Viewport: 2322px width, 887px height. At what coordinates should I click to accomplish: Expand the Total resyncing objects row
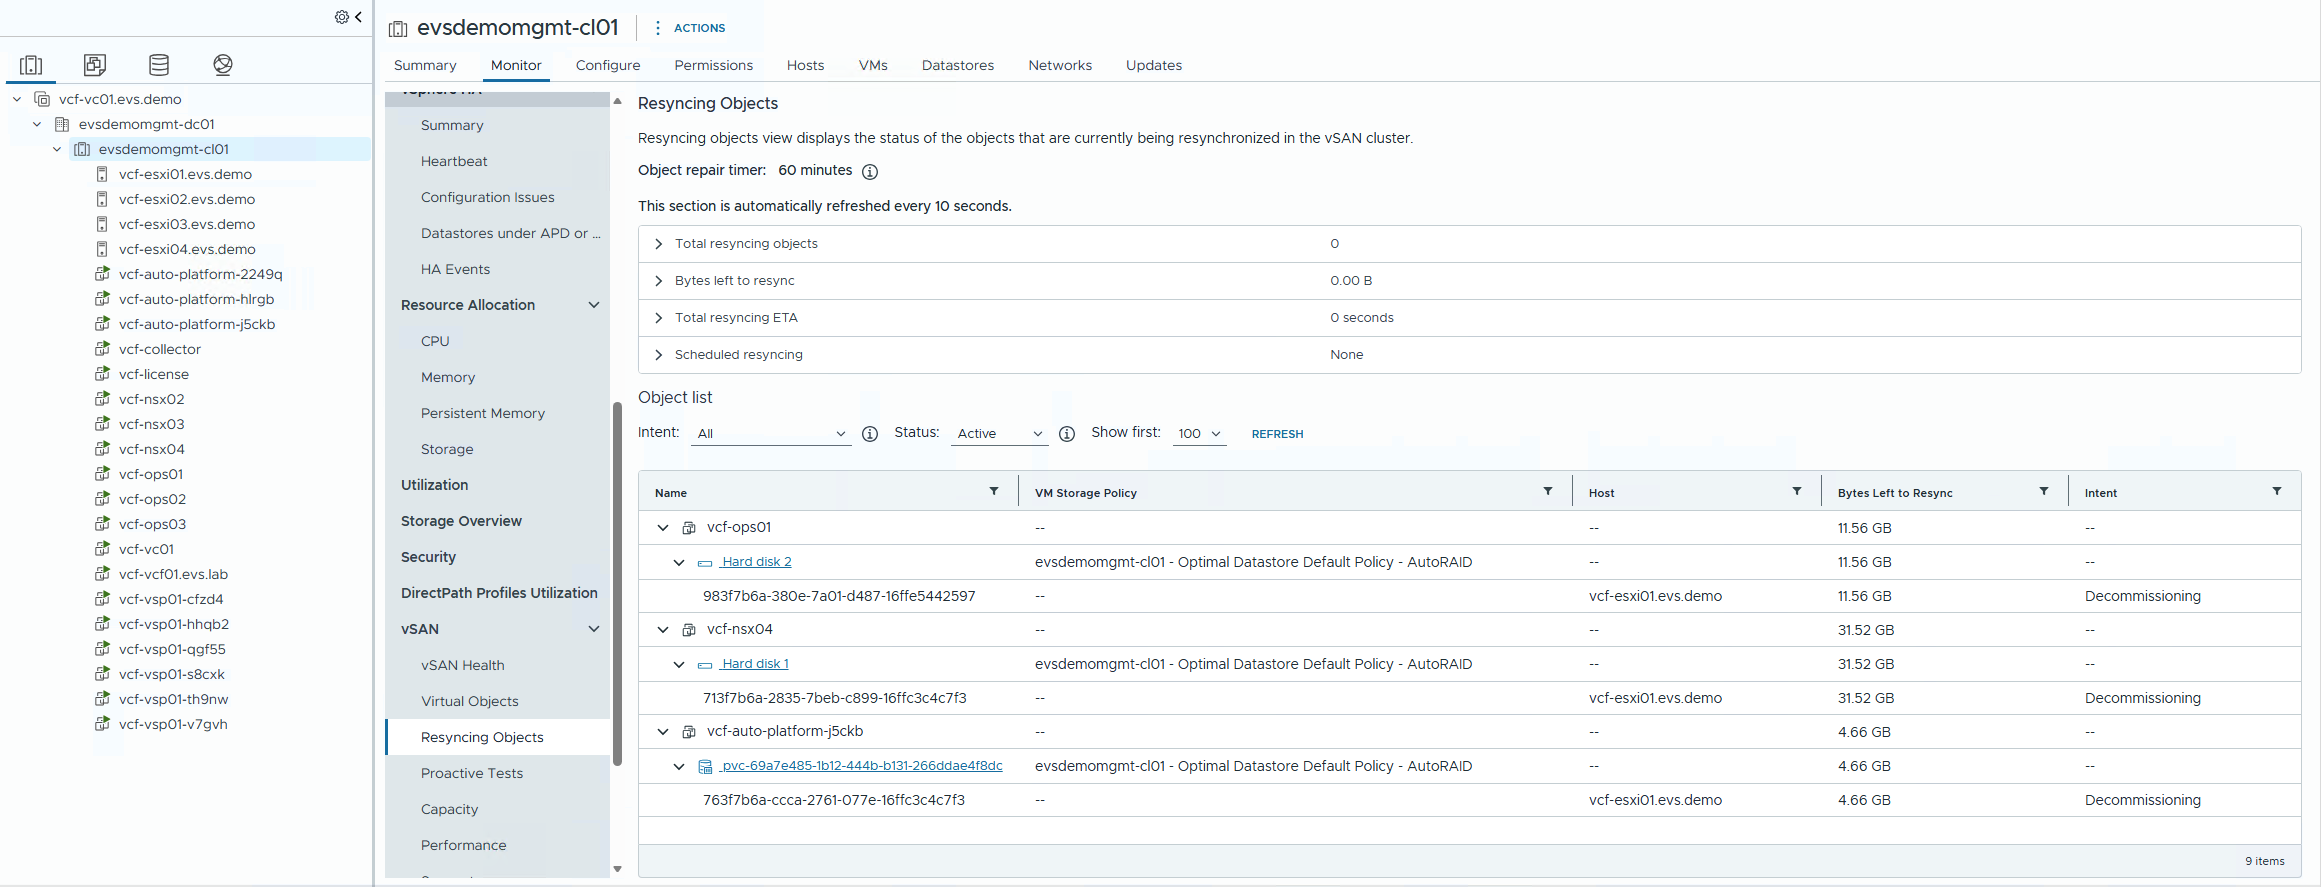658,244
